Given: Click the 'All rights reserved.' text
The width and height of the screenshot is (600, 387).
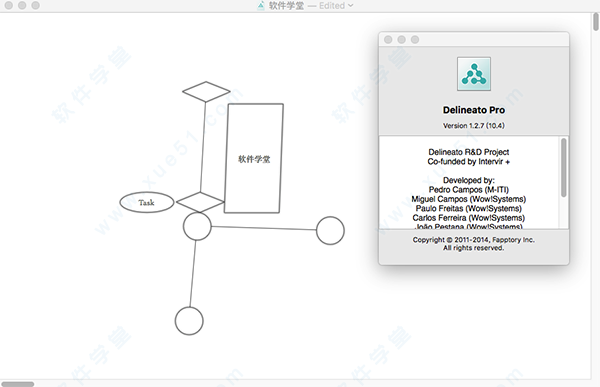Looking at the screenshot, I should tap(474, 248).
